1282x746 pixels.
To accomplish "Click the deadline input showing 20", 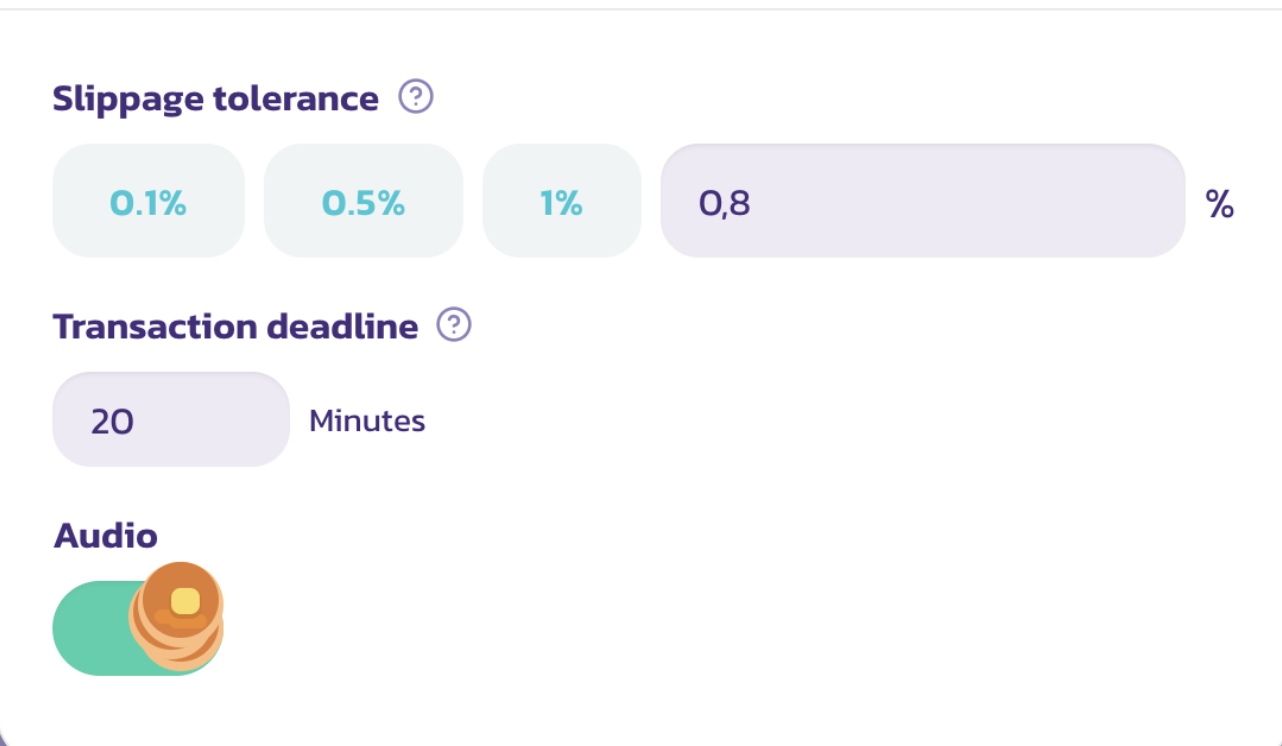I will [x=171, y=420].
